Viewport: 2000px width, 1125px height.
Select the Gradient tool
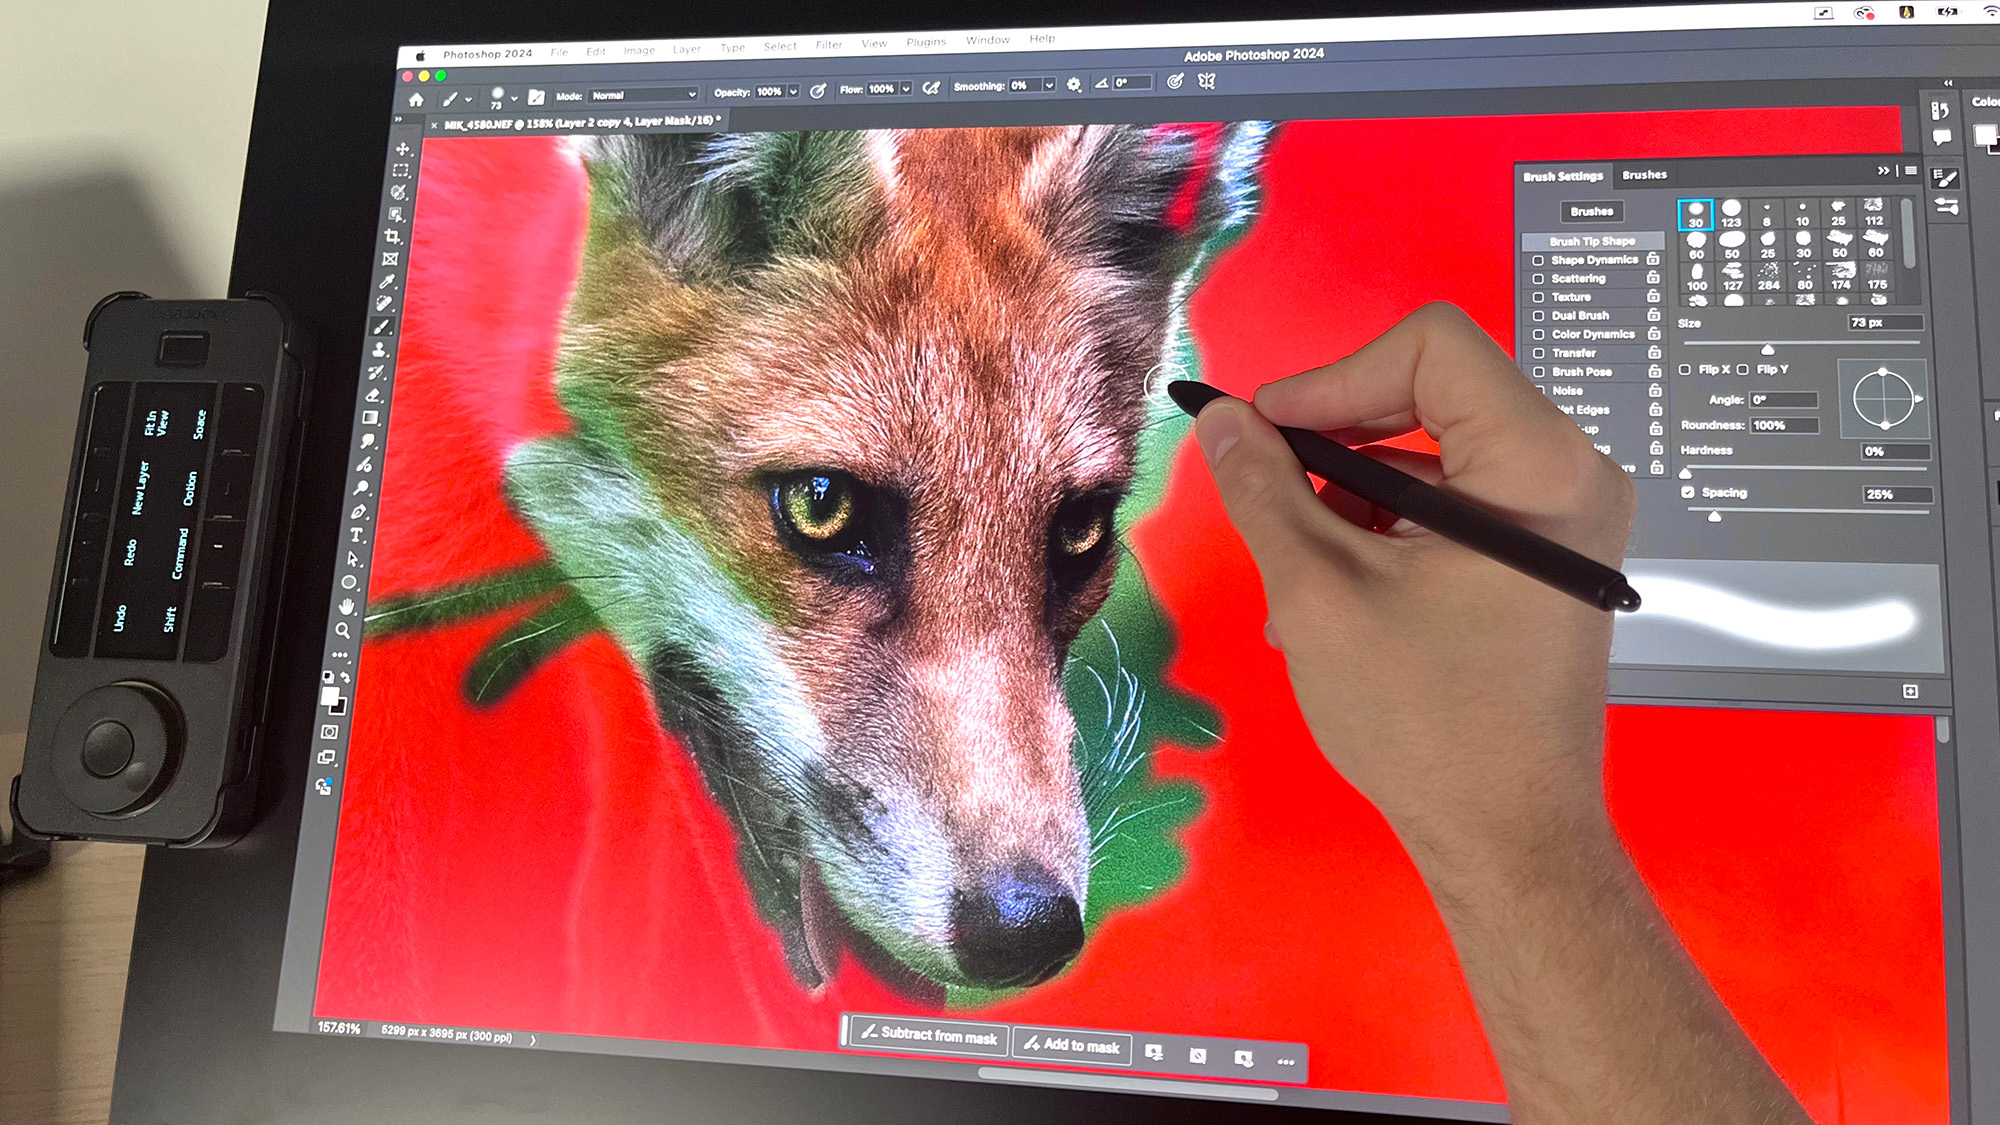pyautogui.click(x=371, y=418)
